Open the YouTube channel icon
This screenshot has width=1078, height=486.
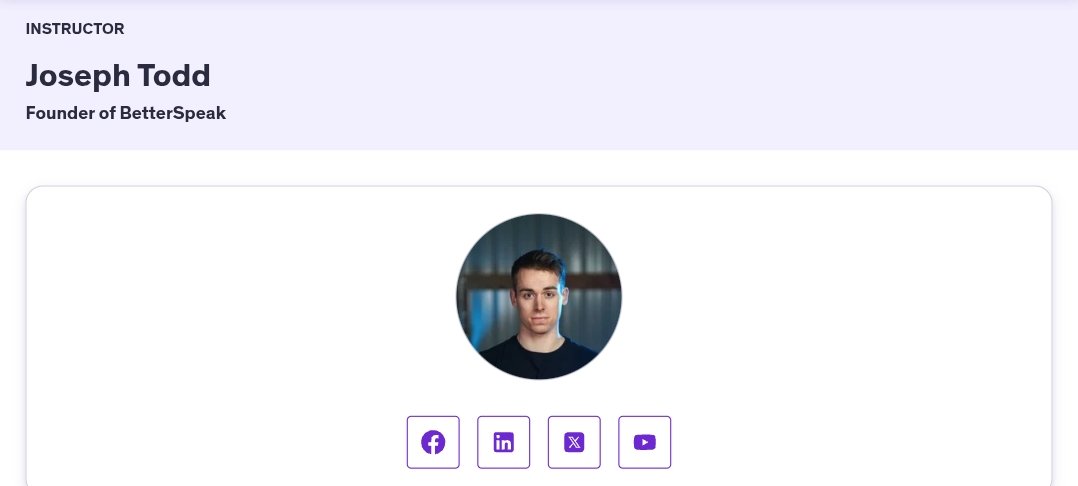[x=644, y=442]
